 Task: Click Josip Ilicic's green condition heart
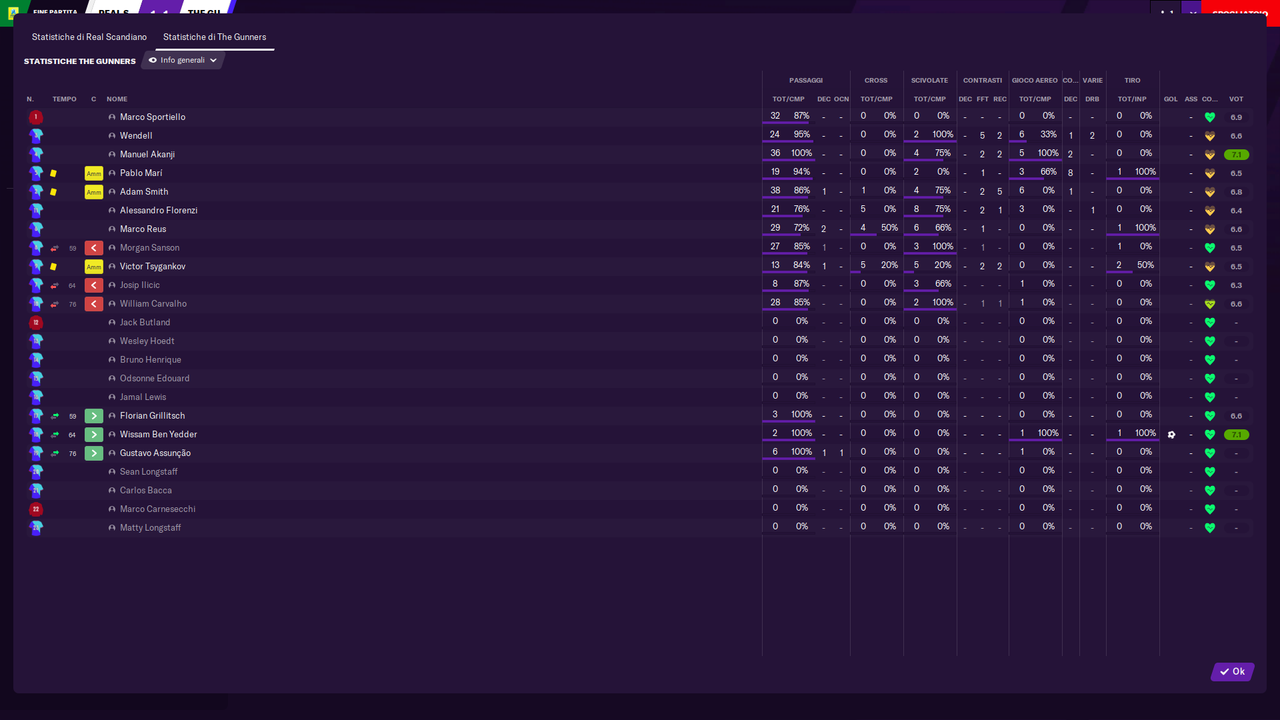click(1209, 284)
